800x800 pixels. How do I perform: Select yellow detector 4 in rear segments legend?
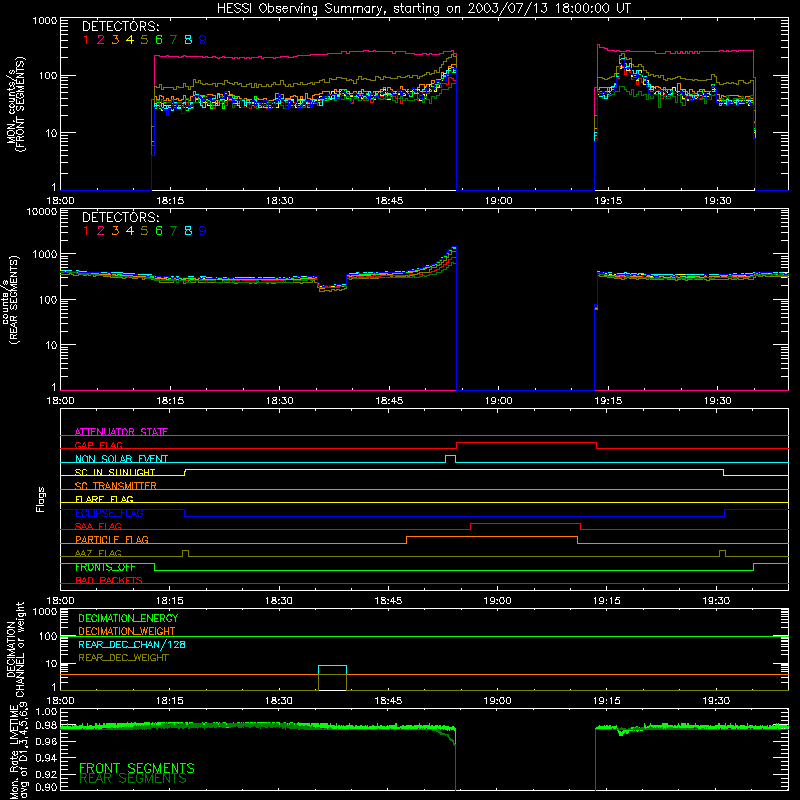pyautogui.click(x=130, y=231)
